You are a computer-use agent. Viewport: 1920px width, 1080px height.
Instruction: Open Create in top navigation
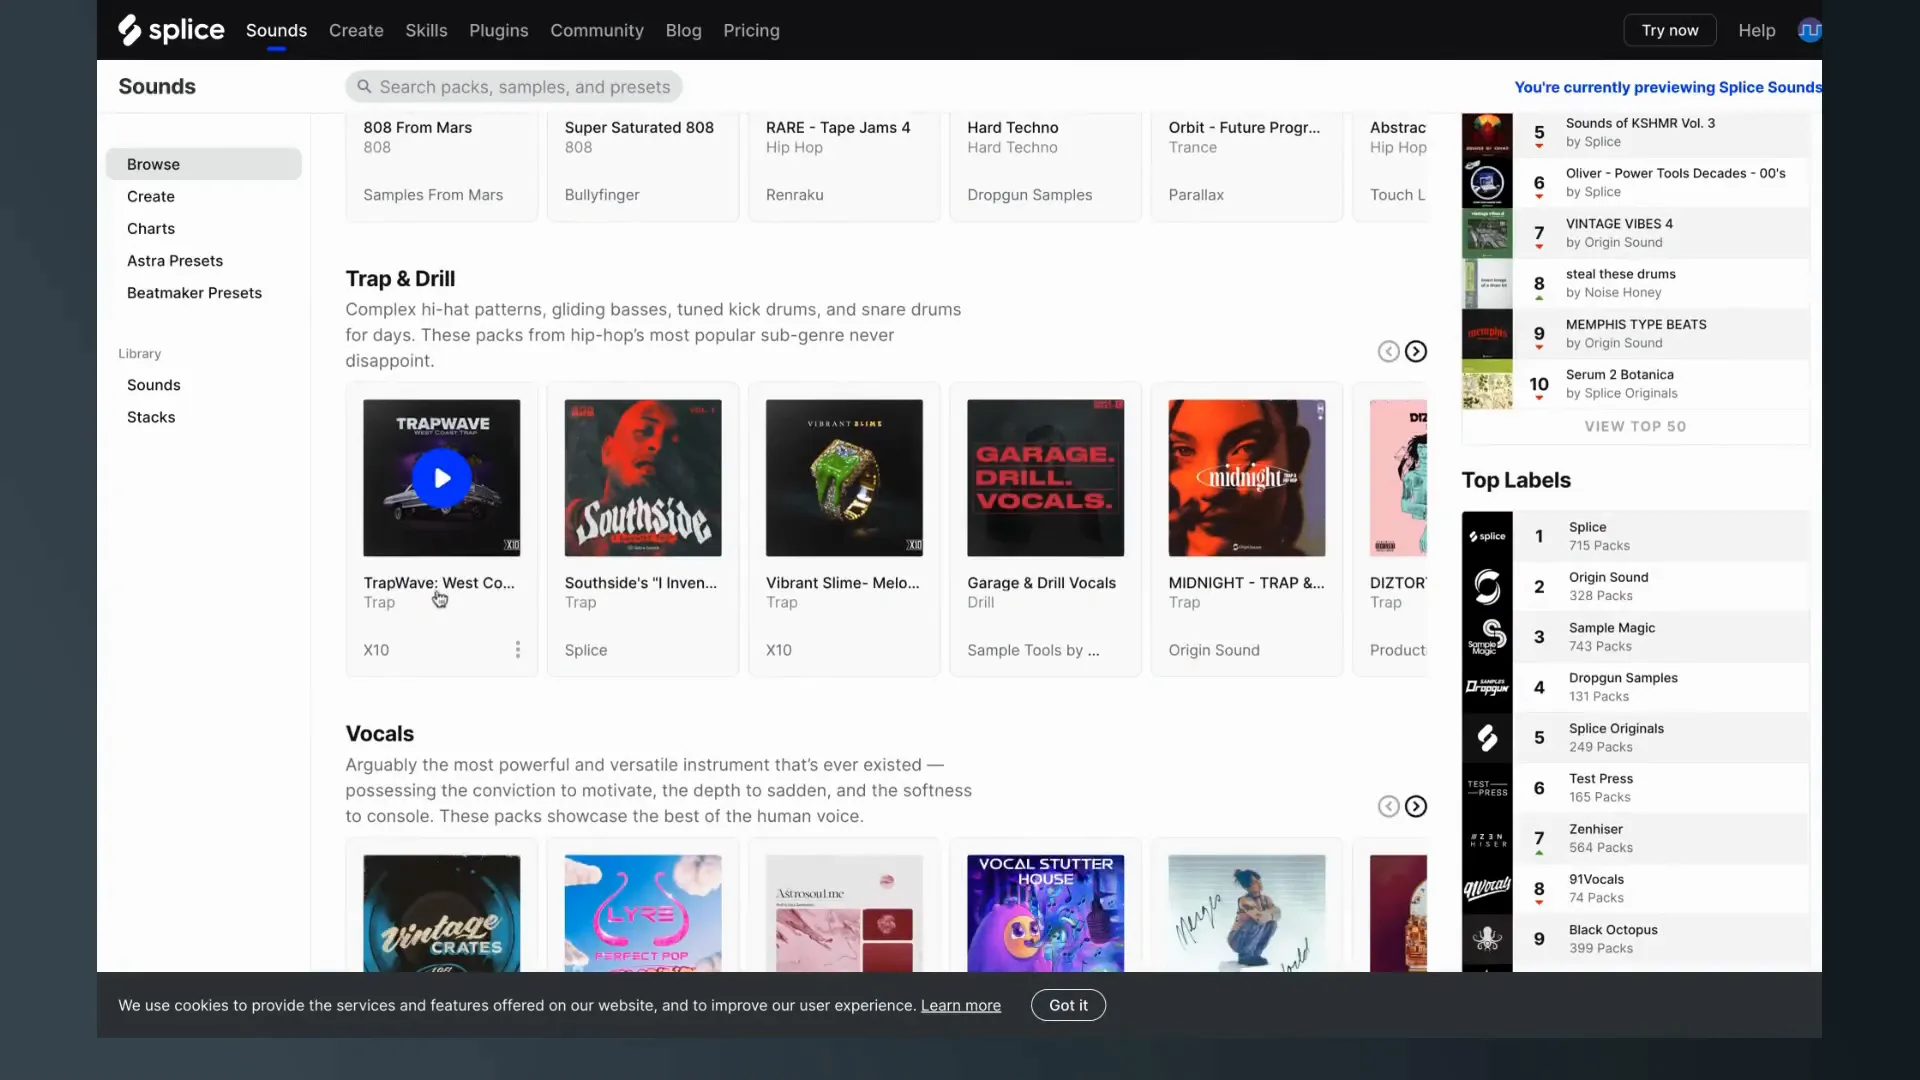(356, 30)
